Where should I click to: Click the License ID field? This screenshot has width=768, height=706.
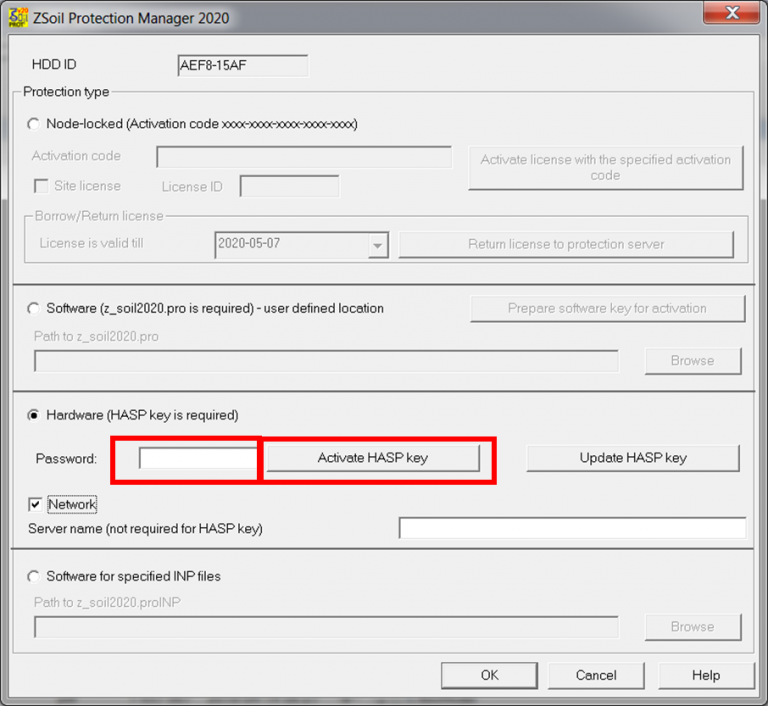click(289, 186)
